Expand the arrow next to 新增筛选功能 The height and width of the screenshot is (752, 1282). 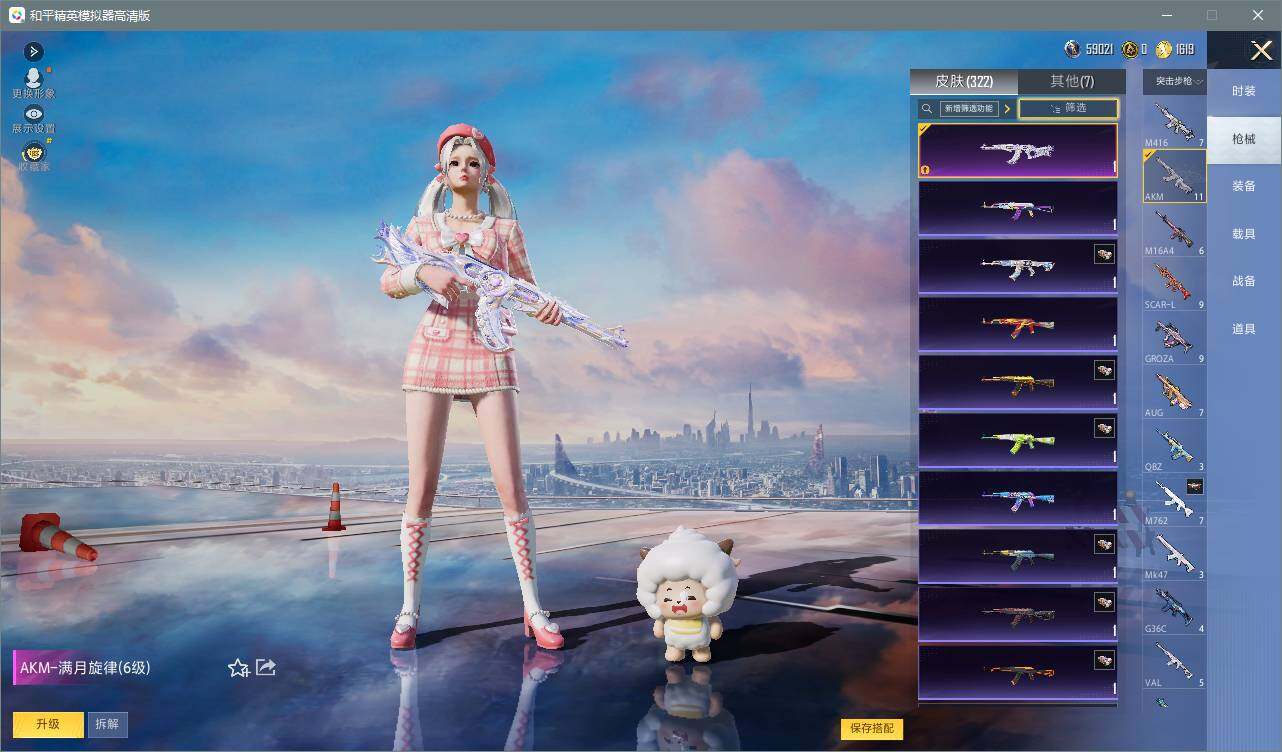1007,108
